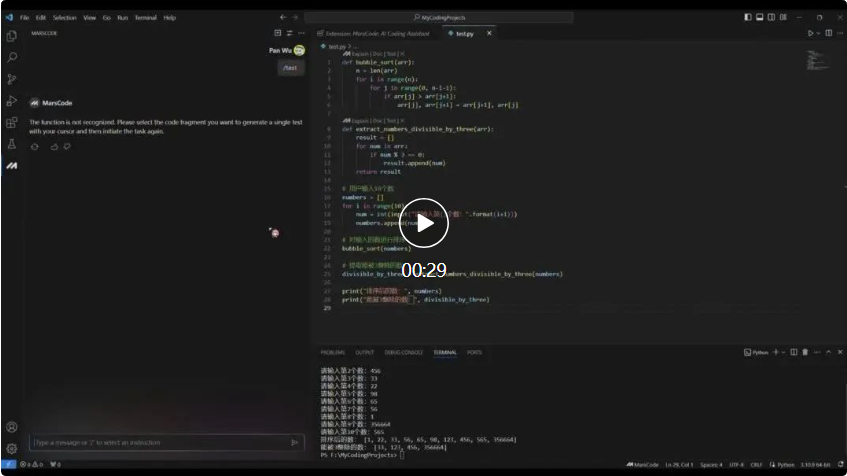The width and height of the screenshot is (847, 476).
Task: Toggle the bottom panel layout button
Action: (x=759, y=17)
